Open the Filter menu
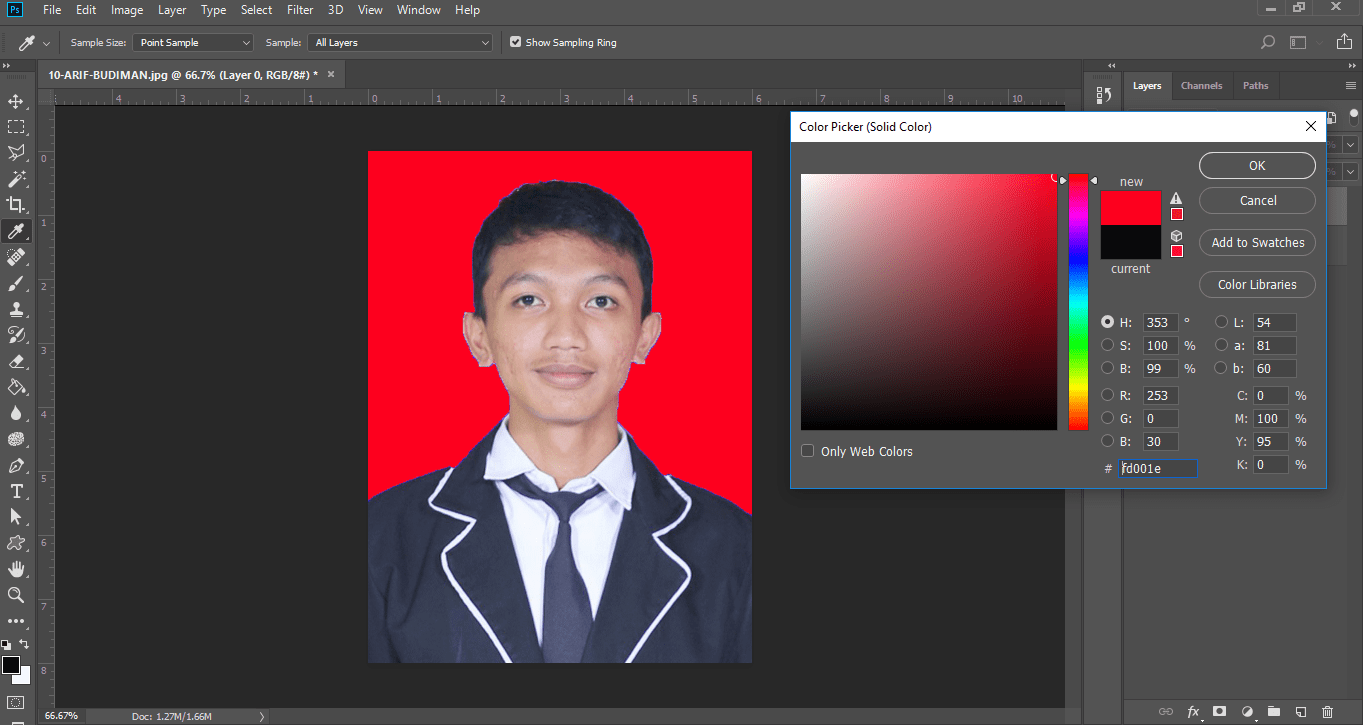 click(x=300, y=10)
